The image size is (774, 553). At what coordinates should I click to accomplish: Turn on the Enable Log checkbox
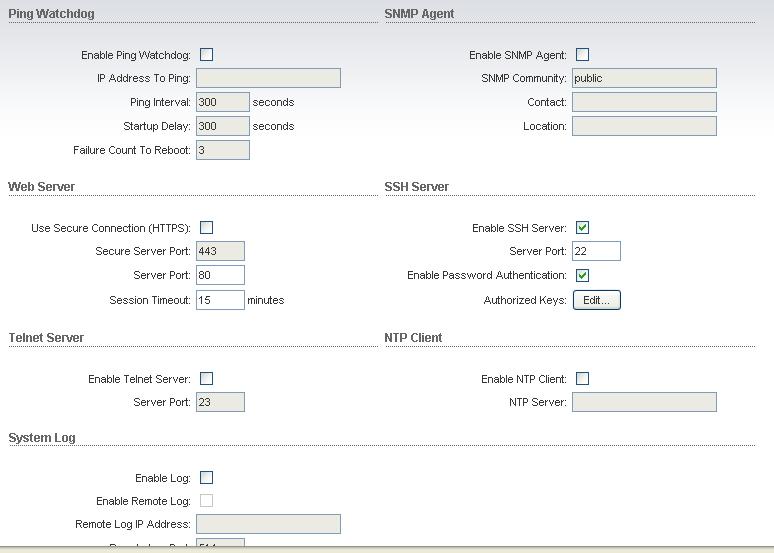[206, 478]
